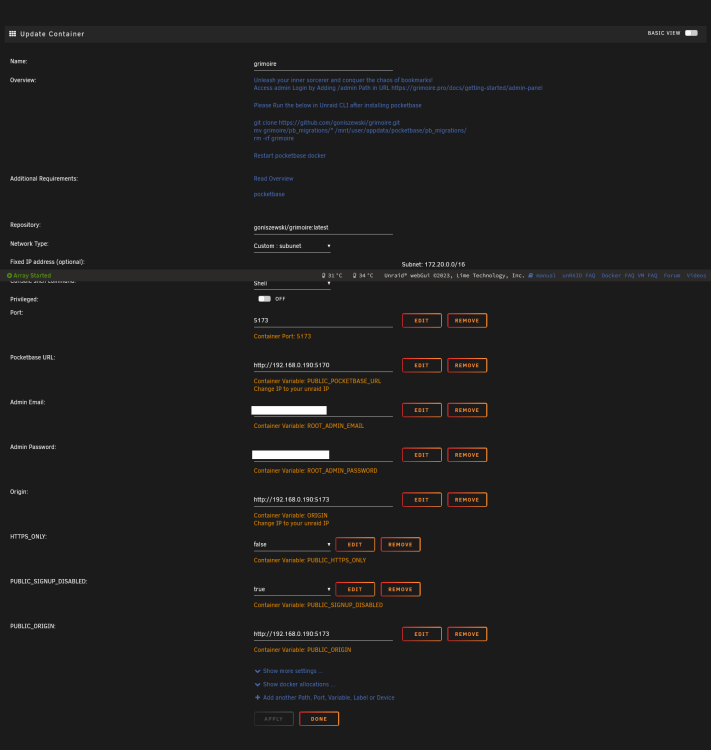Edit the PUBLIC_SIGNUP_DISABLED variable
The image size is (711, 750).
click(355, 589)
